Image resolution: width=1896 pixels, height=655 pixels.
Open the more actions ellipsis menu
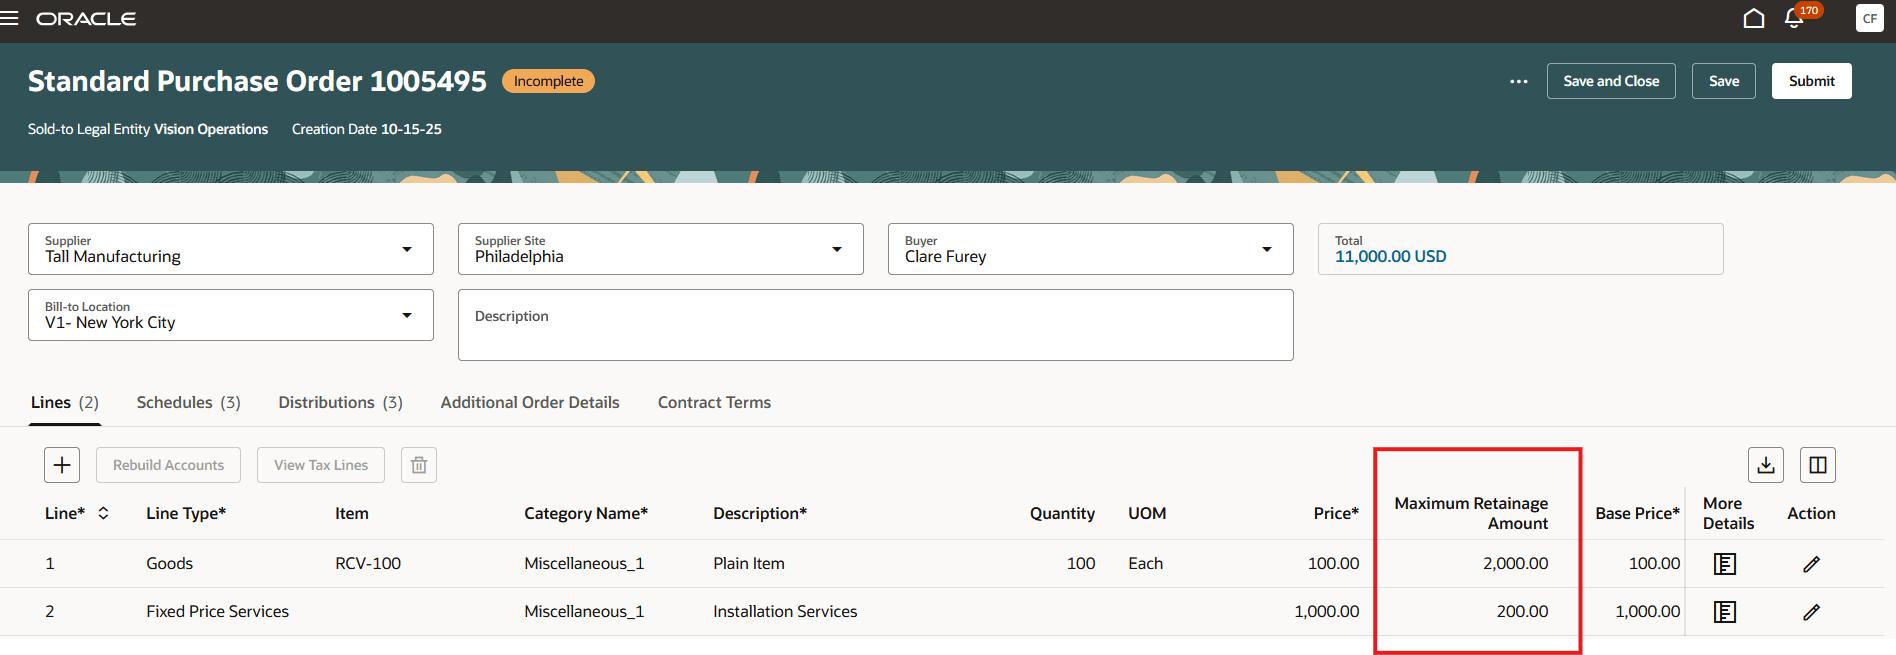point(1518,81)
